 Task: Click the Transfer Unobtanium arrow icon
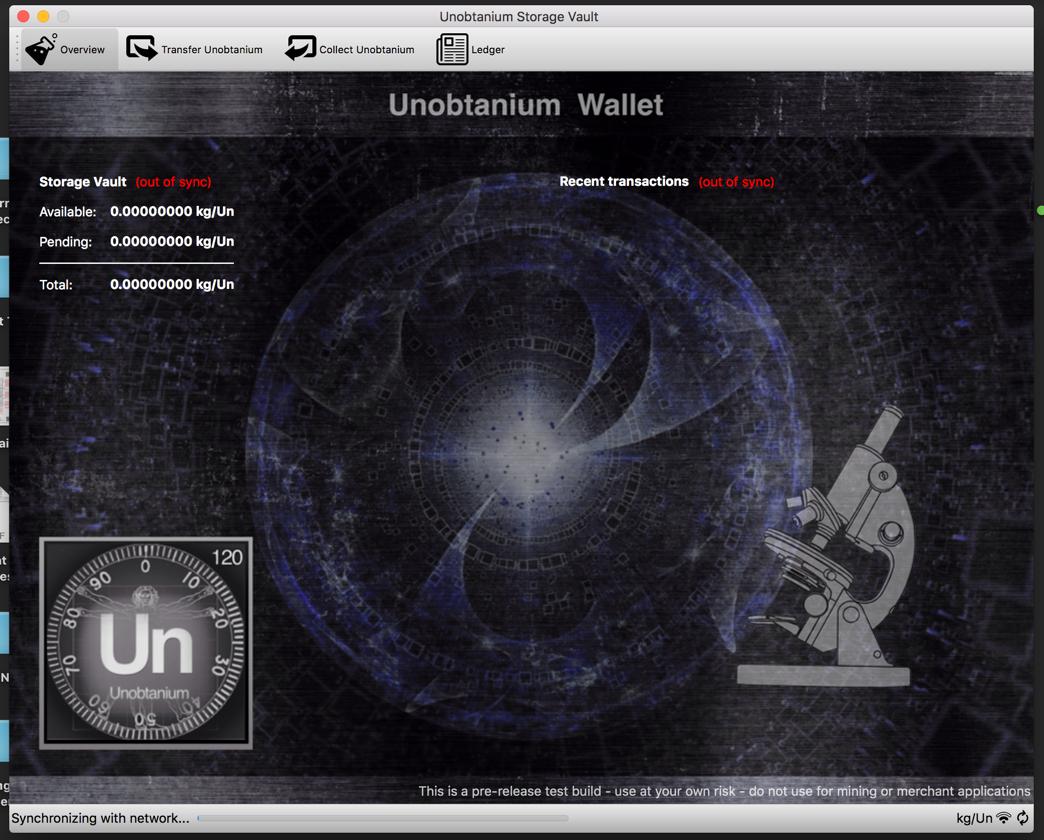coord(141,49)
